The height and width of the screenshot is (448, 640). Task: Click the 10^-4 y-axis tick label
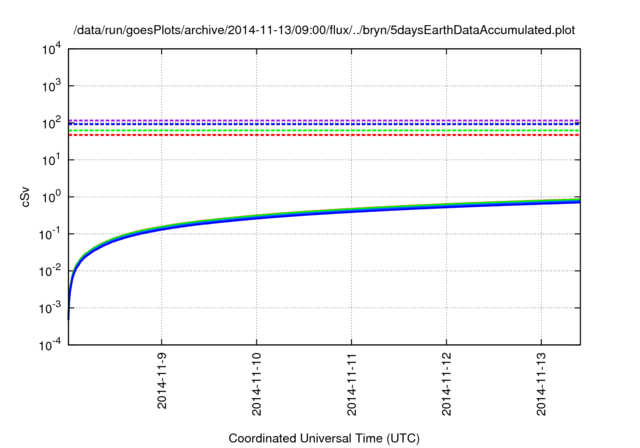click(51, 345)
